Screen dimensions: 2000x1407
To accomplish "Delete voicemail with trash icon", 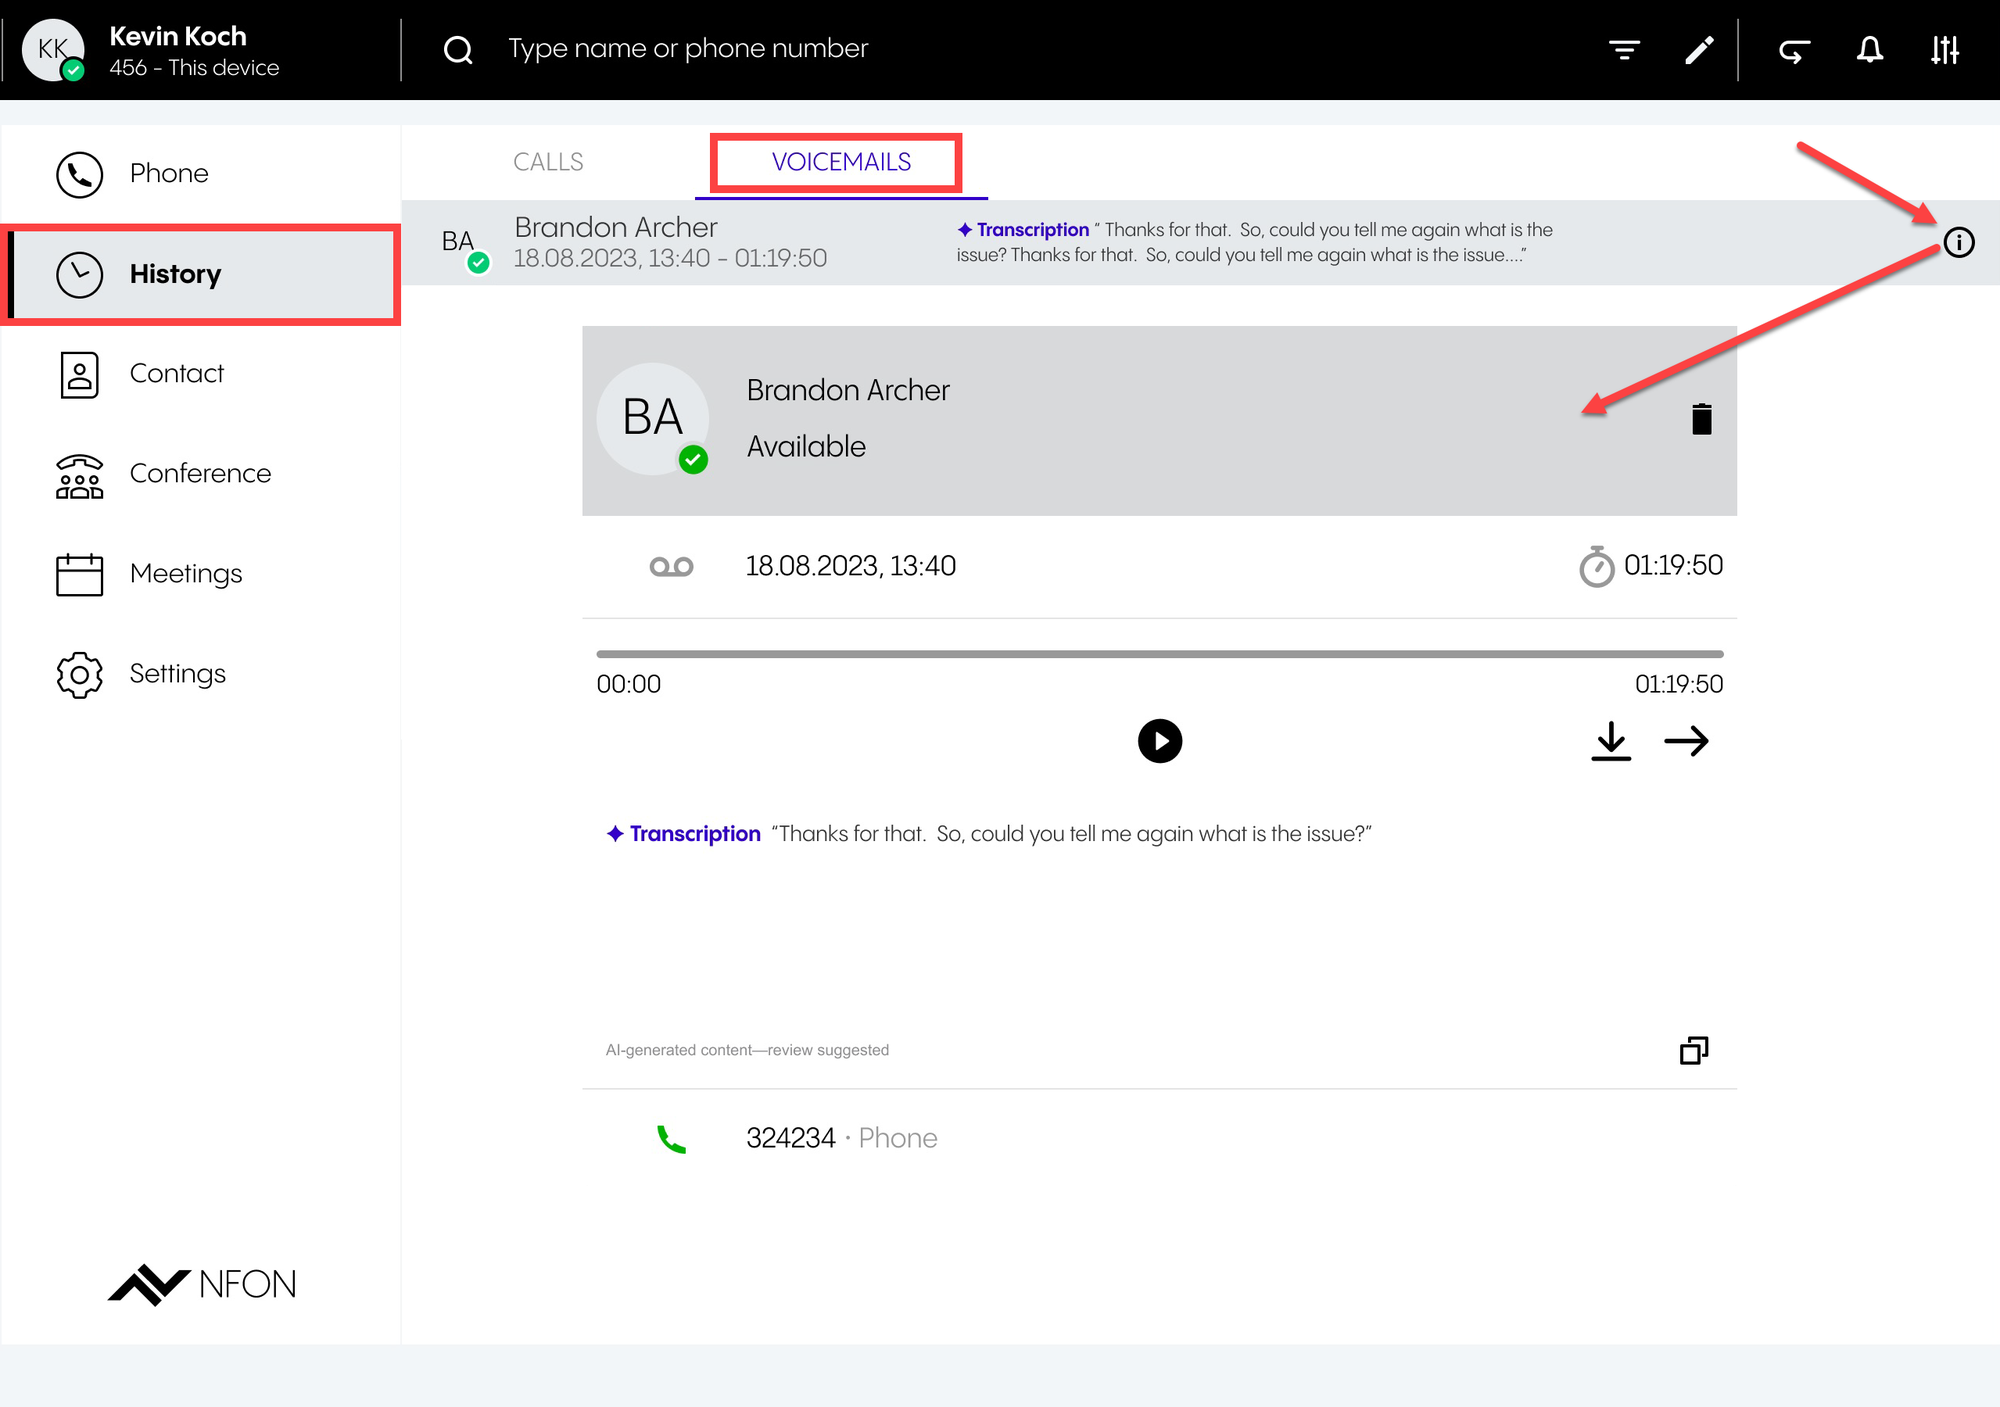I will pos(1701,419).
